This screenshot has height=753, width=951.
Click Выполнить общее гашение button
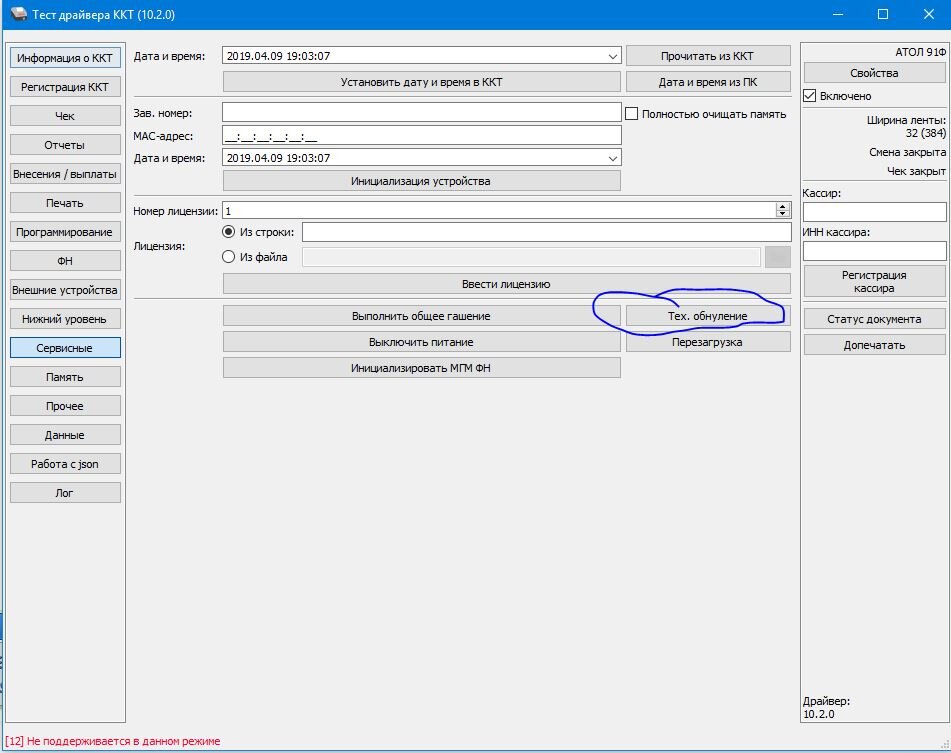tap(422, 316)
